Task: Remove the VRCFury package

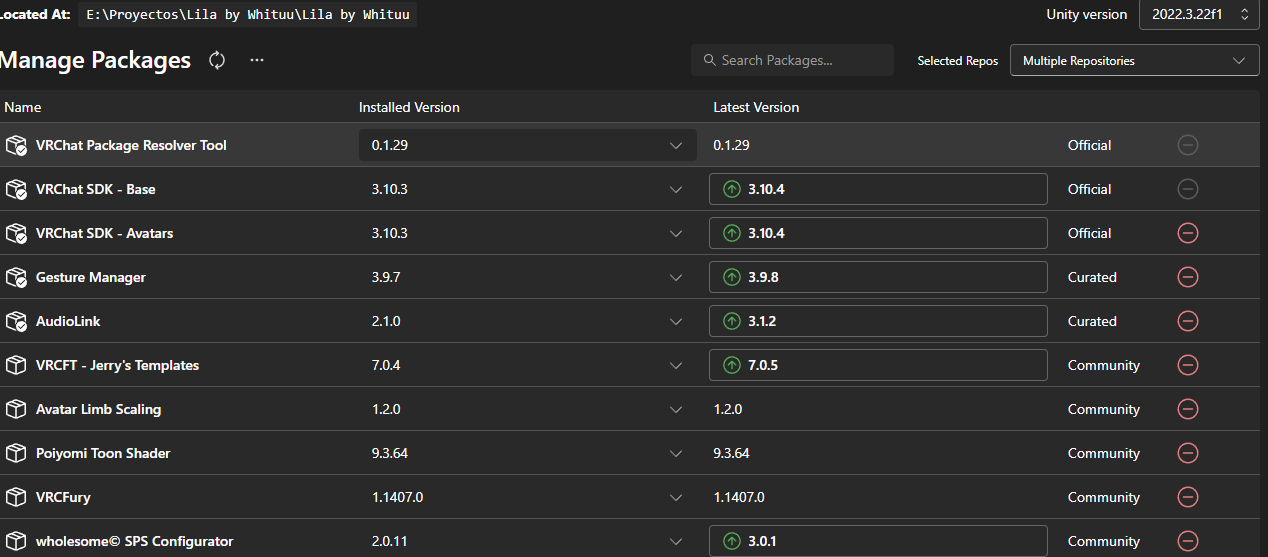Action: (1188, 497)
